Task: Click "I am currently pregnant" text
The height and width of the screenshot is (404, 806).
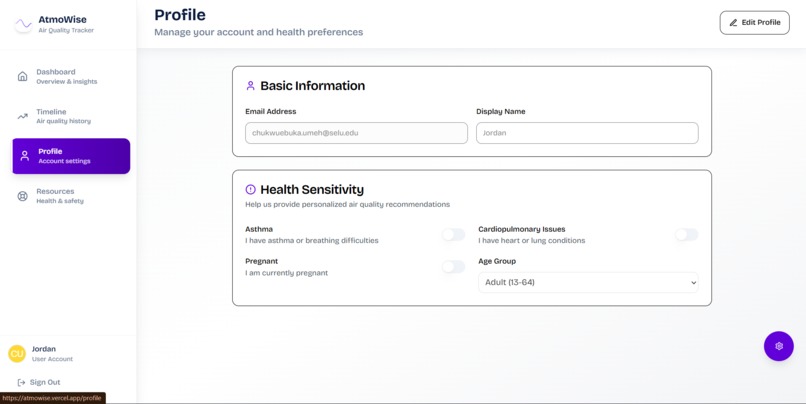Action: (x=286, y=273)
